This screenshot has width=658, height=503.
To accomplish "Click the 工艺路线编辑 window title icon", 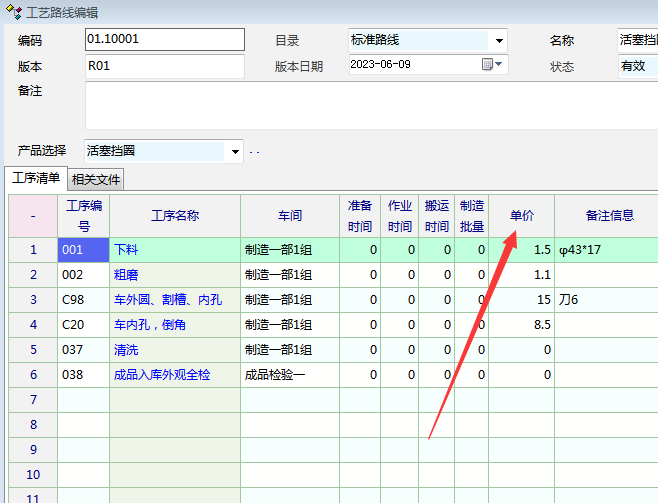I will [11, 11].
